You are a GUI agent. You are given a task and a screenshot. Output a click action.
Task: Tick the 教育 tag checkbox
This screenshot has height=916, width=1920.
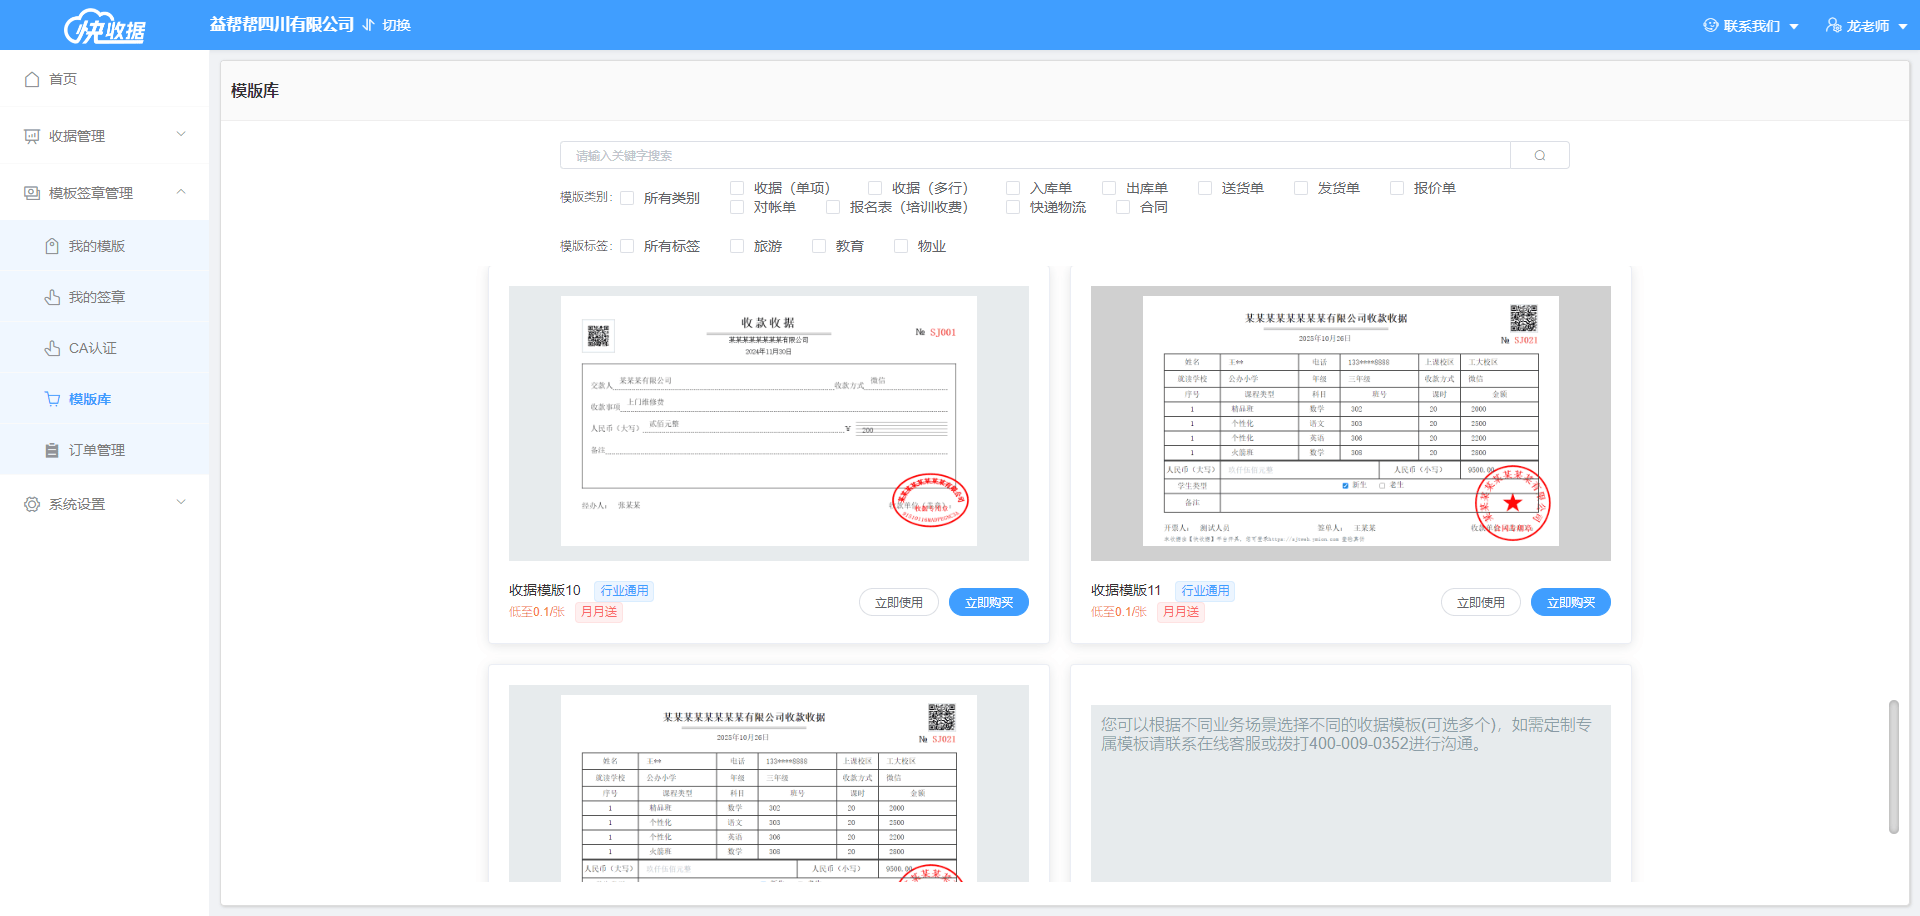(x=819, y=246)
